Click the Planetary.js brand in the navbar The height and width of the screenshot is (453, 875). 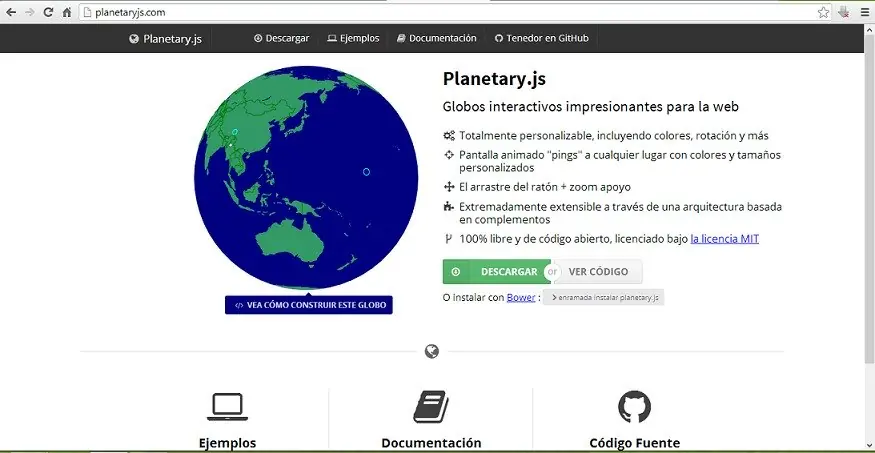165,39
